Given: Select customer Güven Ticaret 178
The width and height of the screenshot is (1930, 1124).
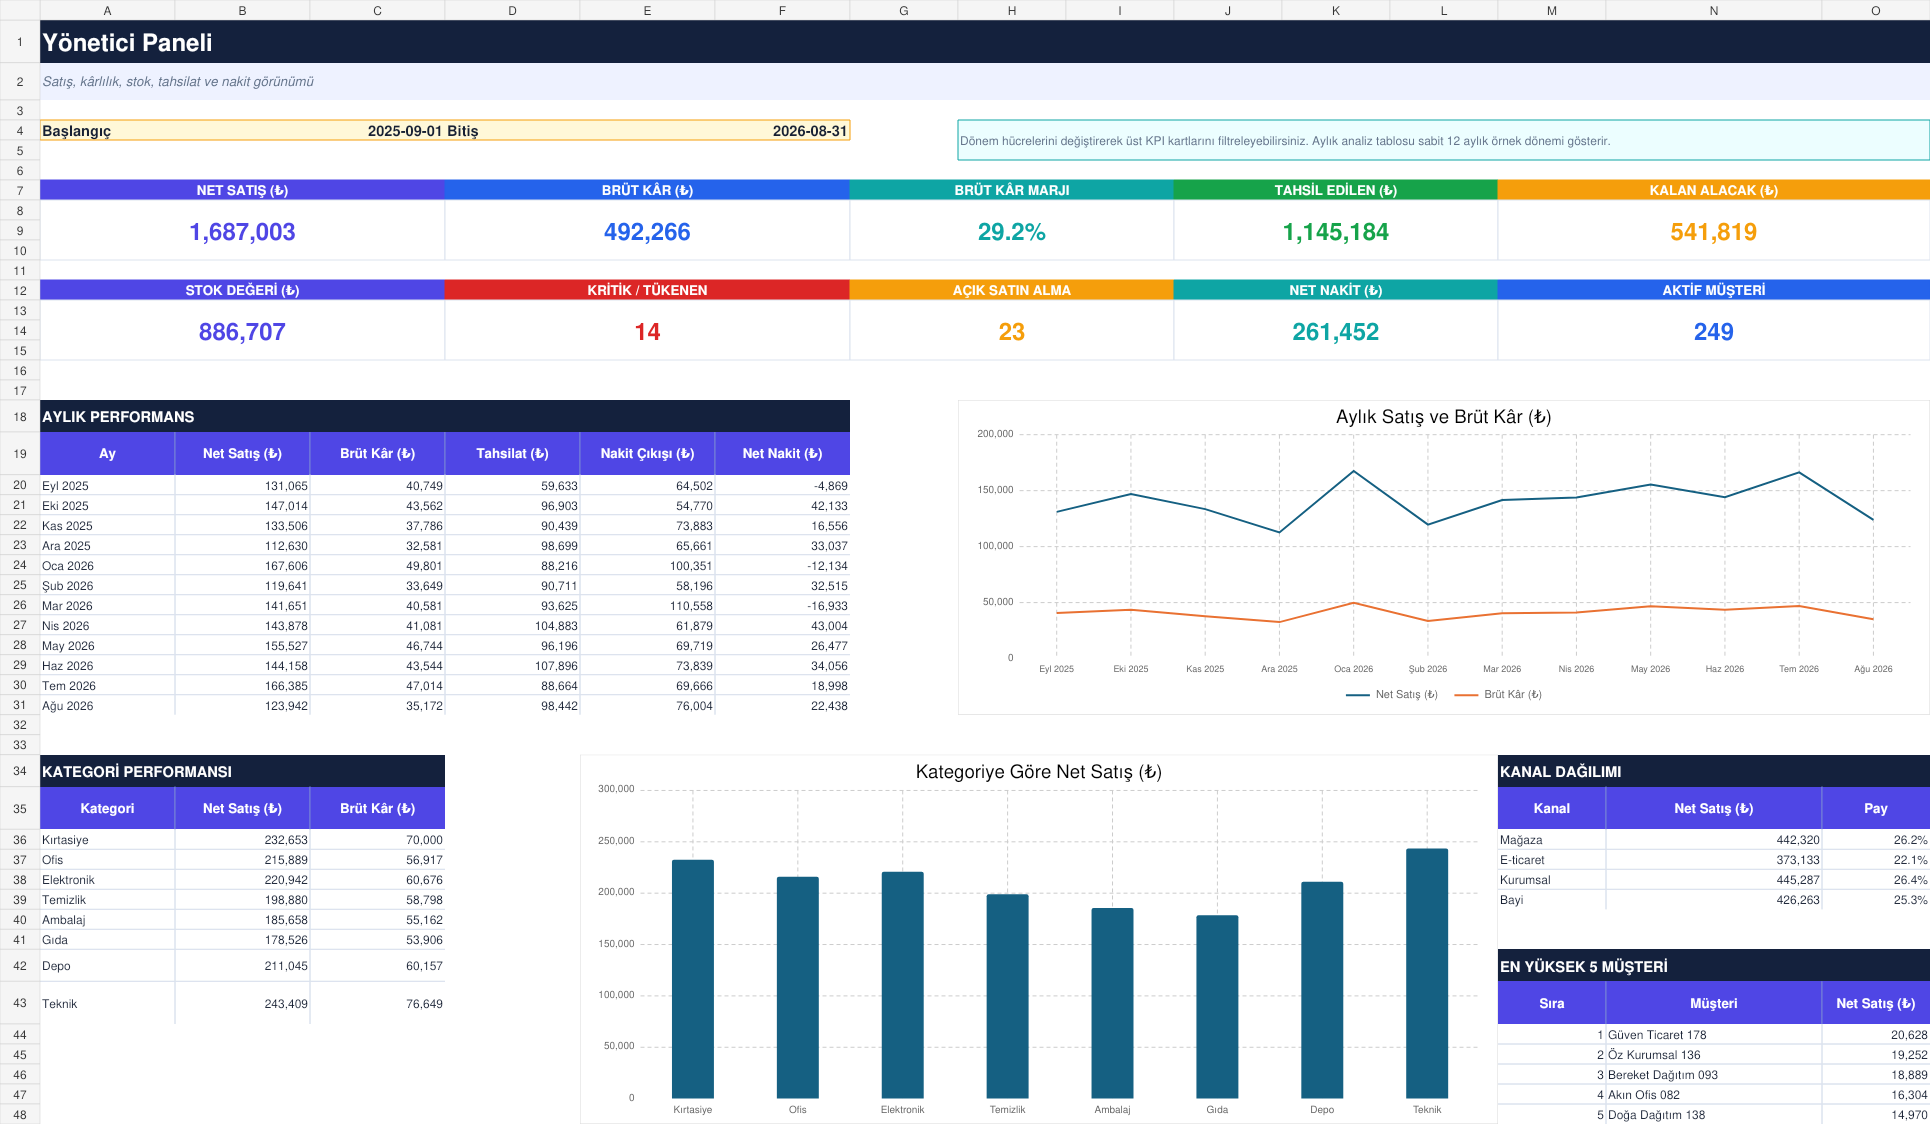Looking at the screenshot, I should pyautogui.click(x=1713, y=1035).
